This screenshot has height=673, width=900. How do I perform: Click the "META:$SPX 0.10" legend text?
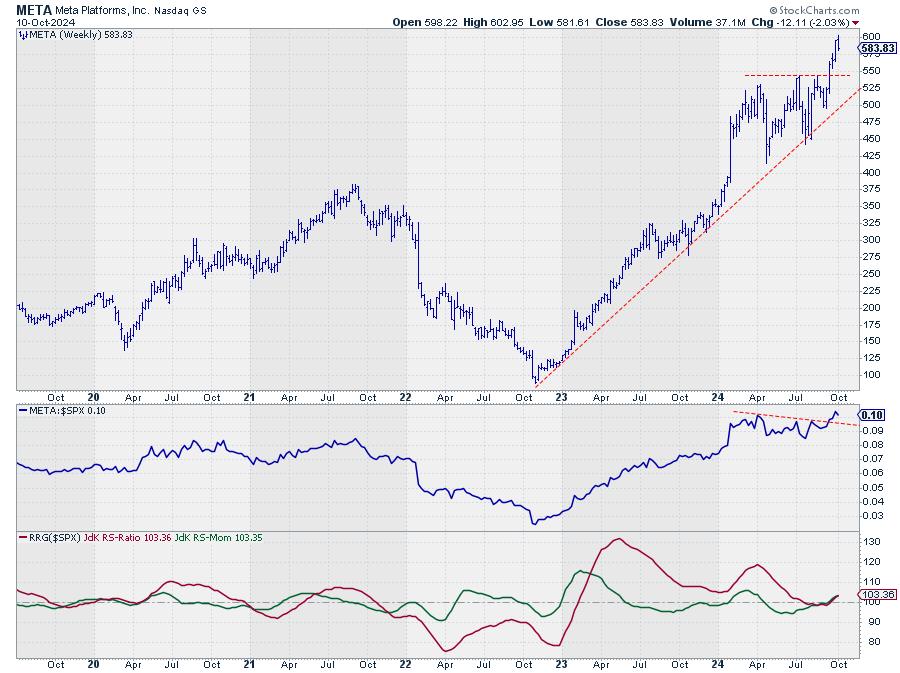(67, 411)
